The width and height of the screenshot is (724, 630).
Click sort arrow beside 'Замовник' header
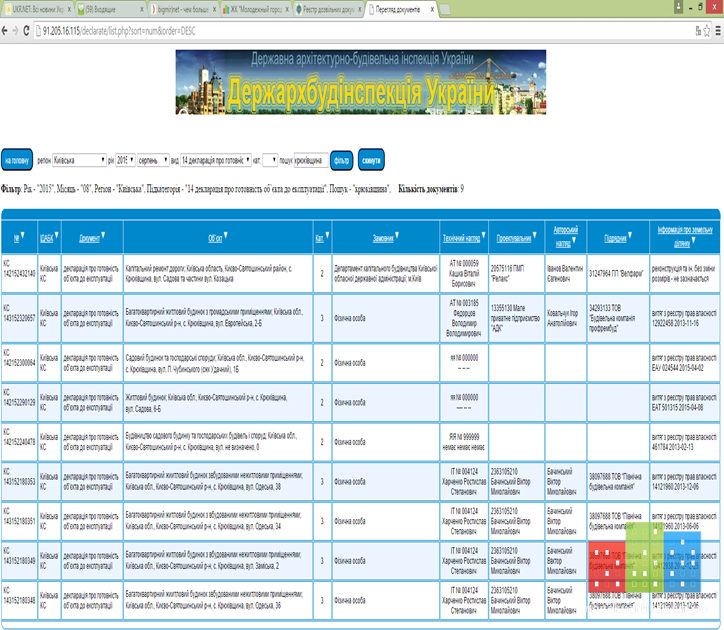[397, 236]
